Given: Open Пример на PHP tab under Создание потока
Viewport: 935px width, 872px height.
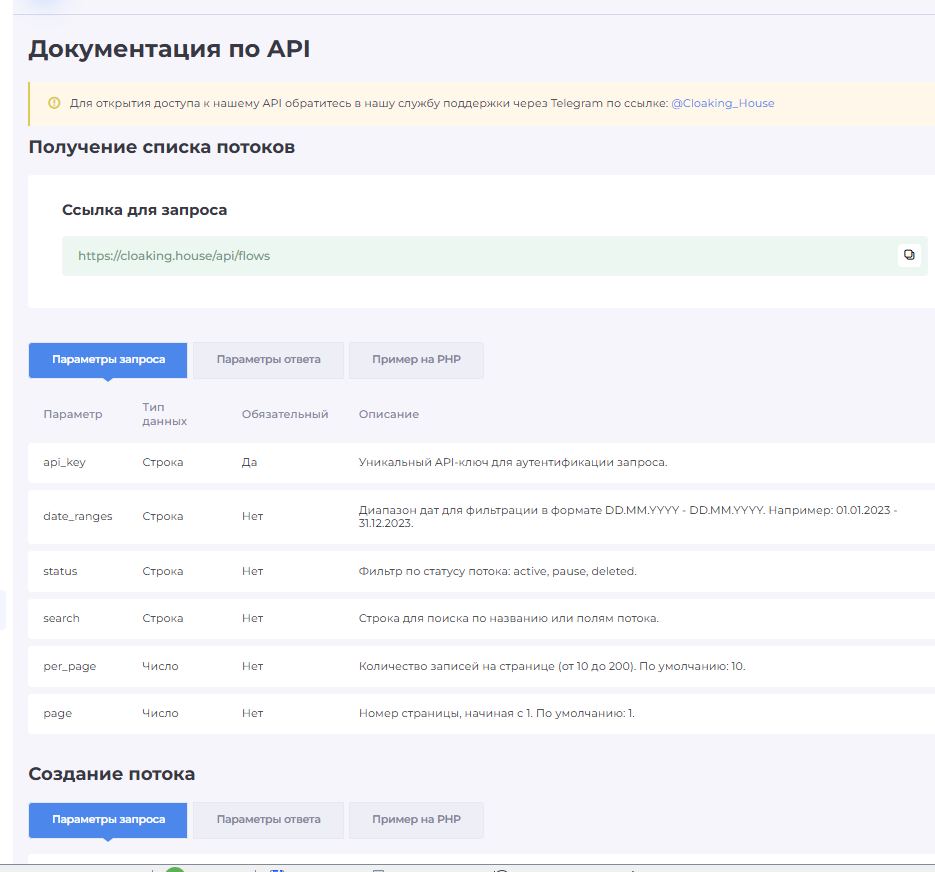Looking at the screenshot, I should point(416,820).
